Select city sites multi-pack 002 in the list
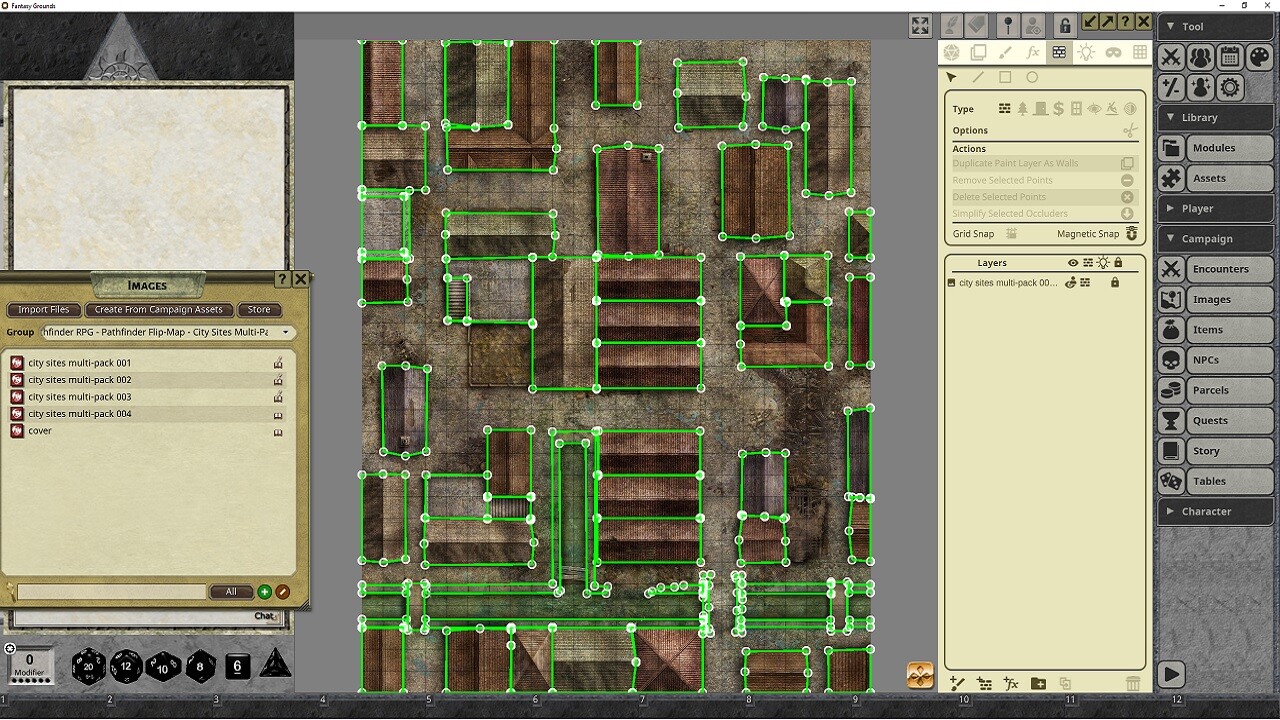1280x720 pixels. [x=80, y=379]
